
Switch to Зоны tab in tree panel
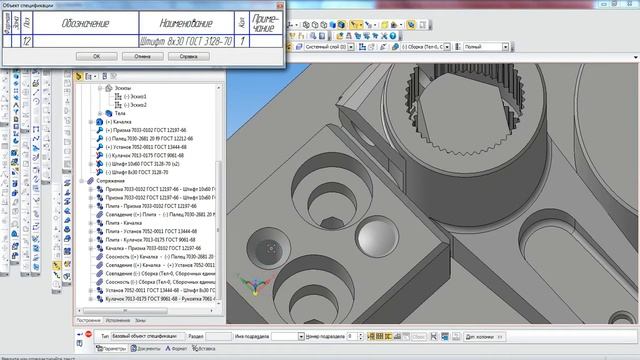tap(140, 320)
